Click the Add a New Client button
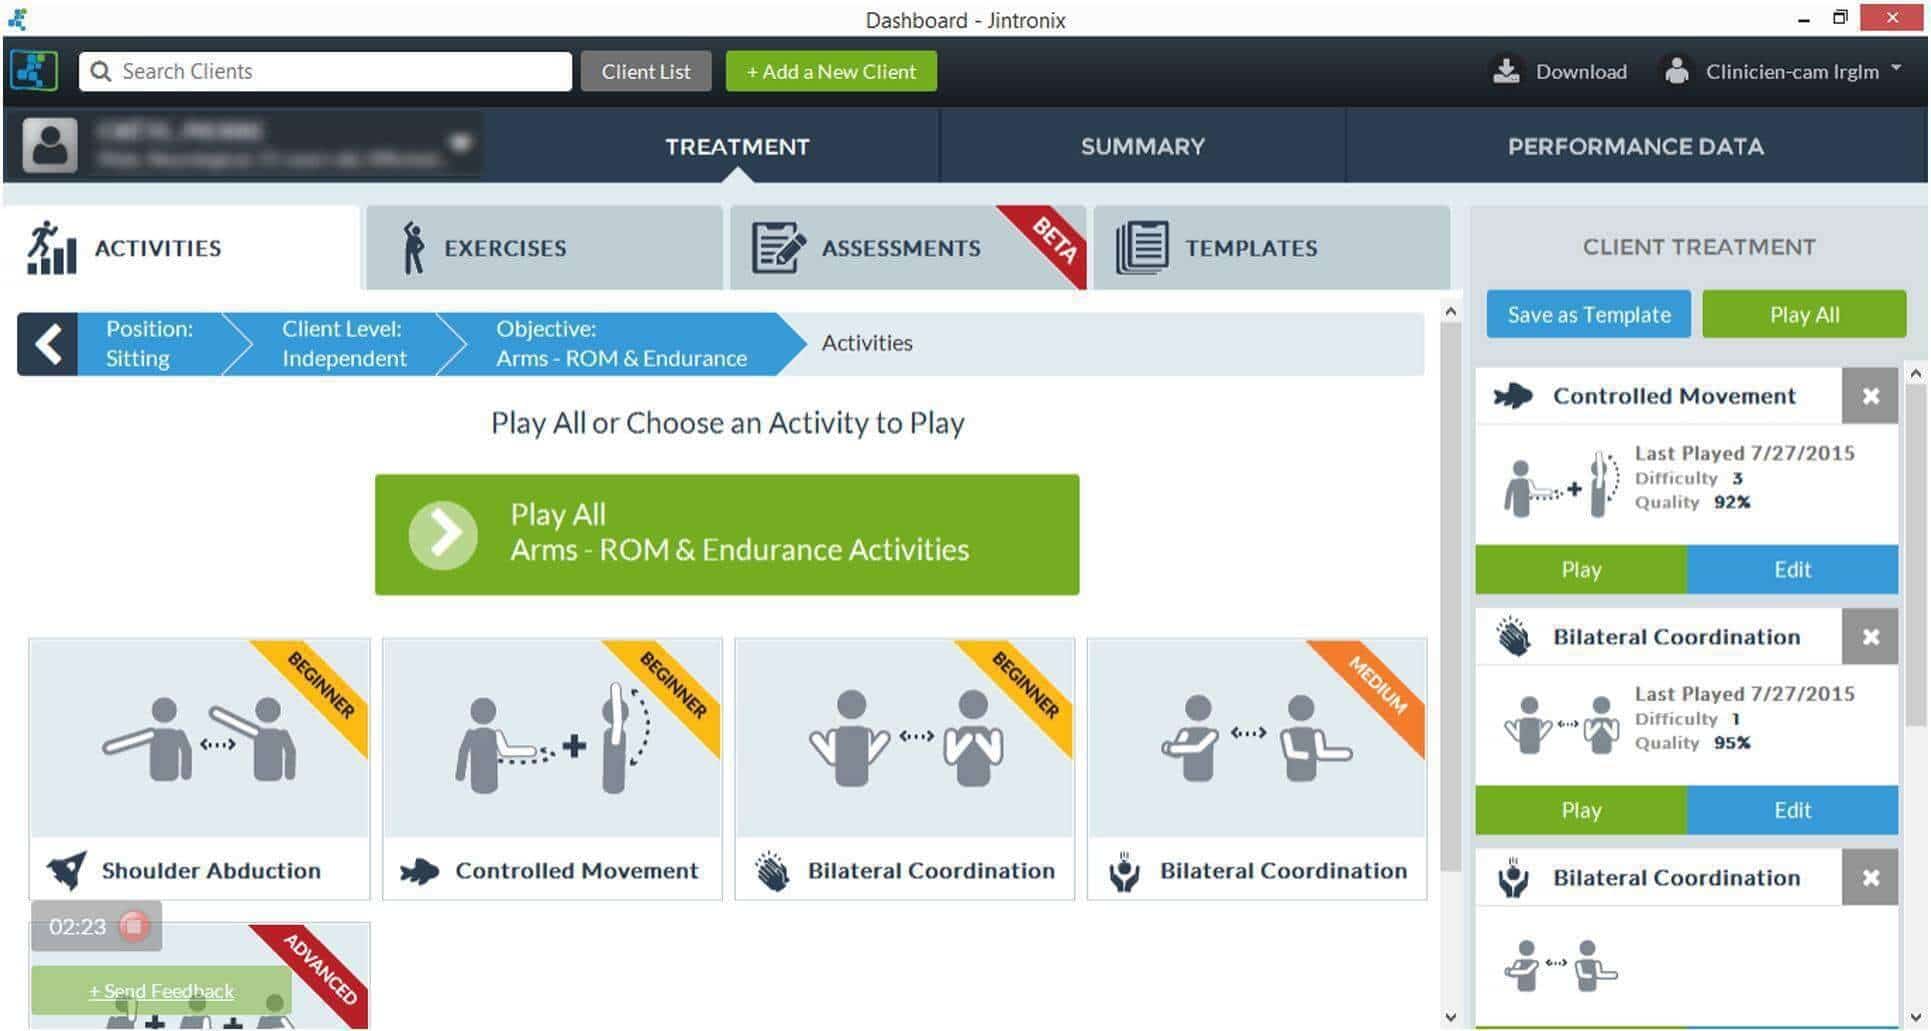Image resolution: width=1931 pixels, height=1031 pixels. (831, 71)
